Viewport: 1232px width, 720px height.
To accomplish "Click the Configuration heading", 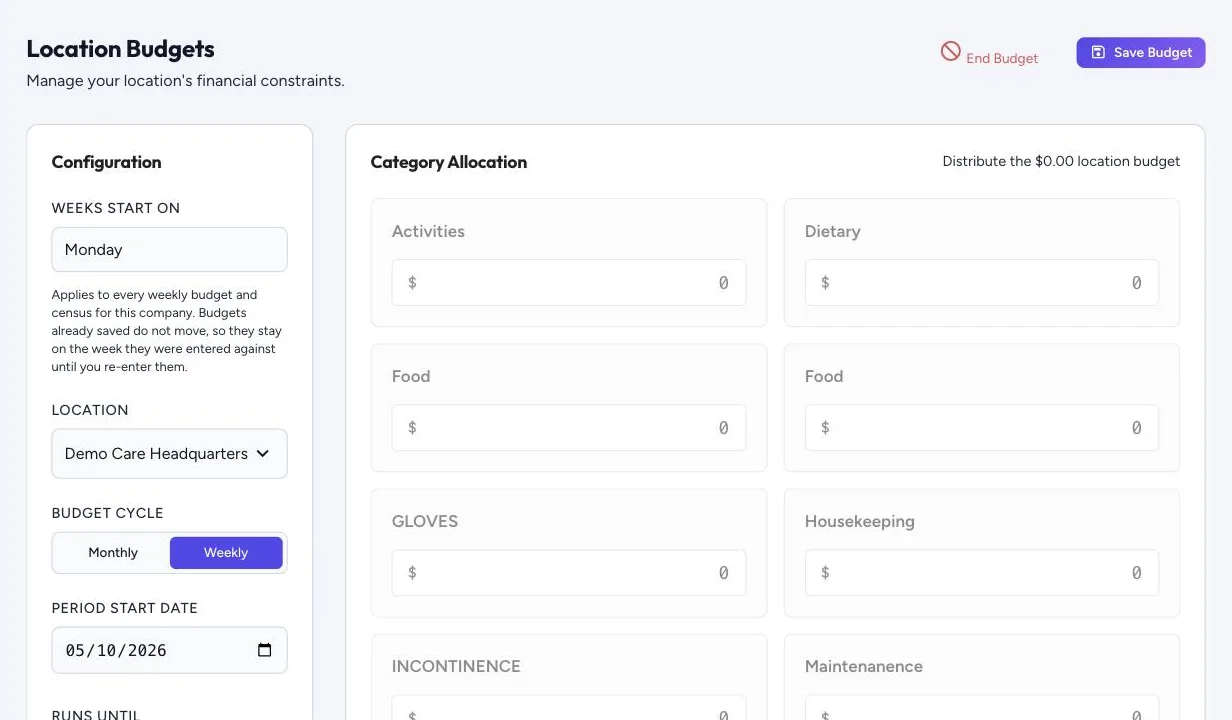I will (106, 162).
